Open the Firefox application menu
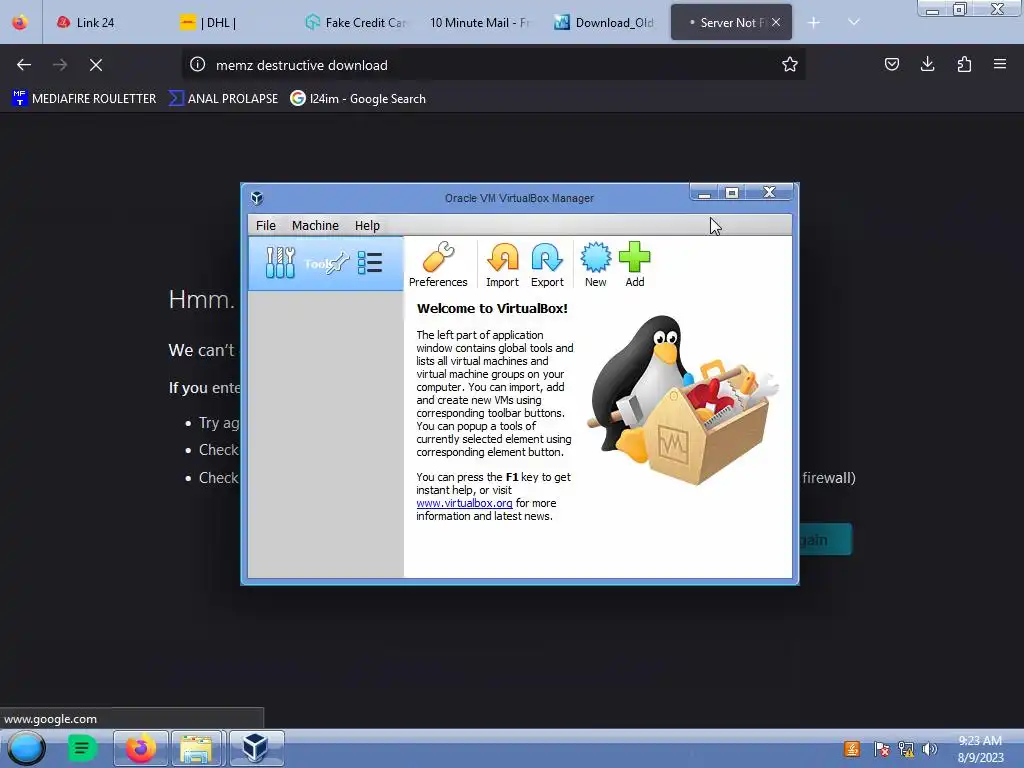 point(1000,64)
